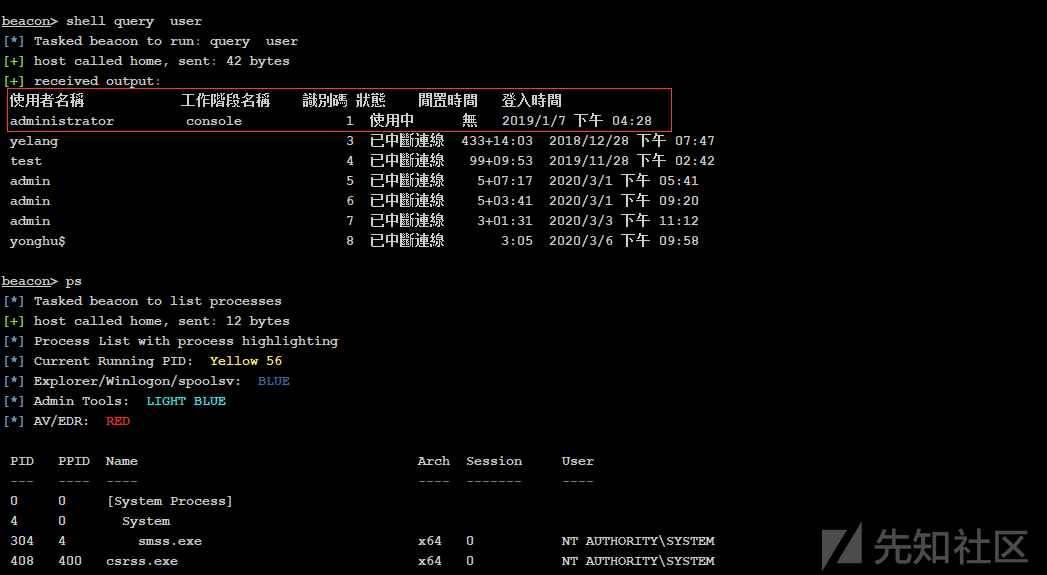Select 'Tasked beacon to run: query user' line

150,41
